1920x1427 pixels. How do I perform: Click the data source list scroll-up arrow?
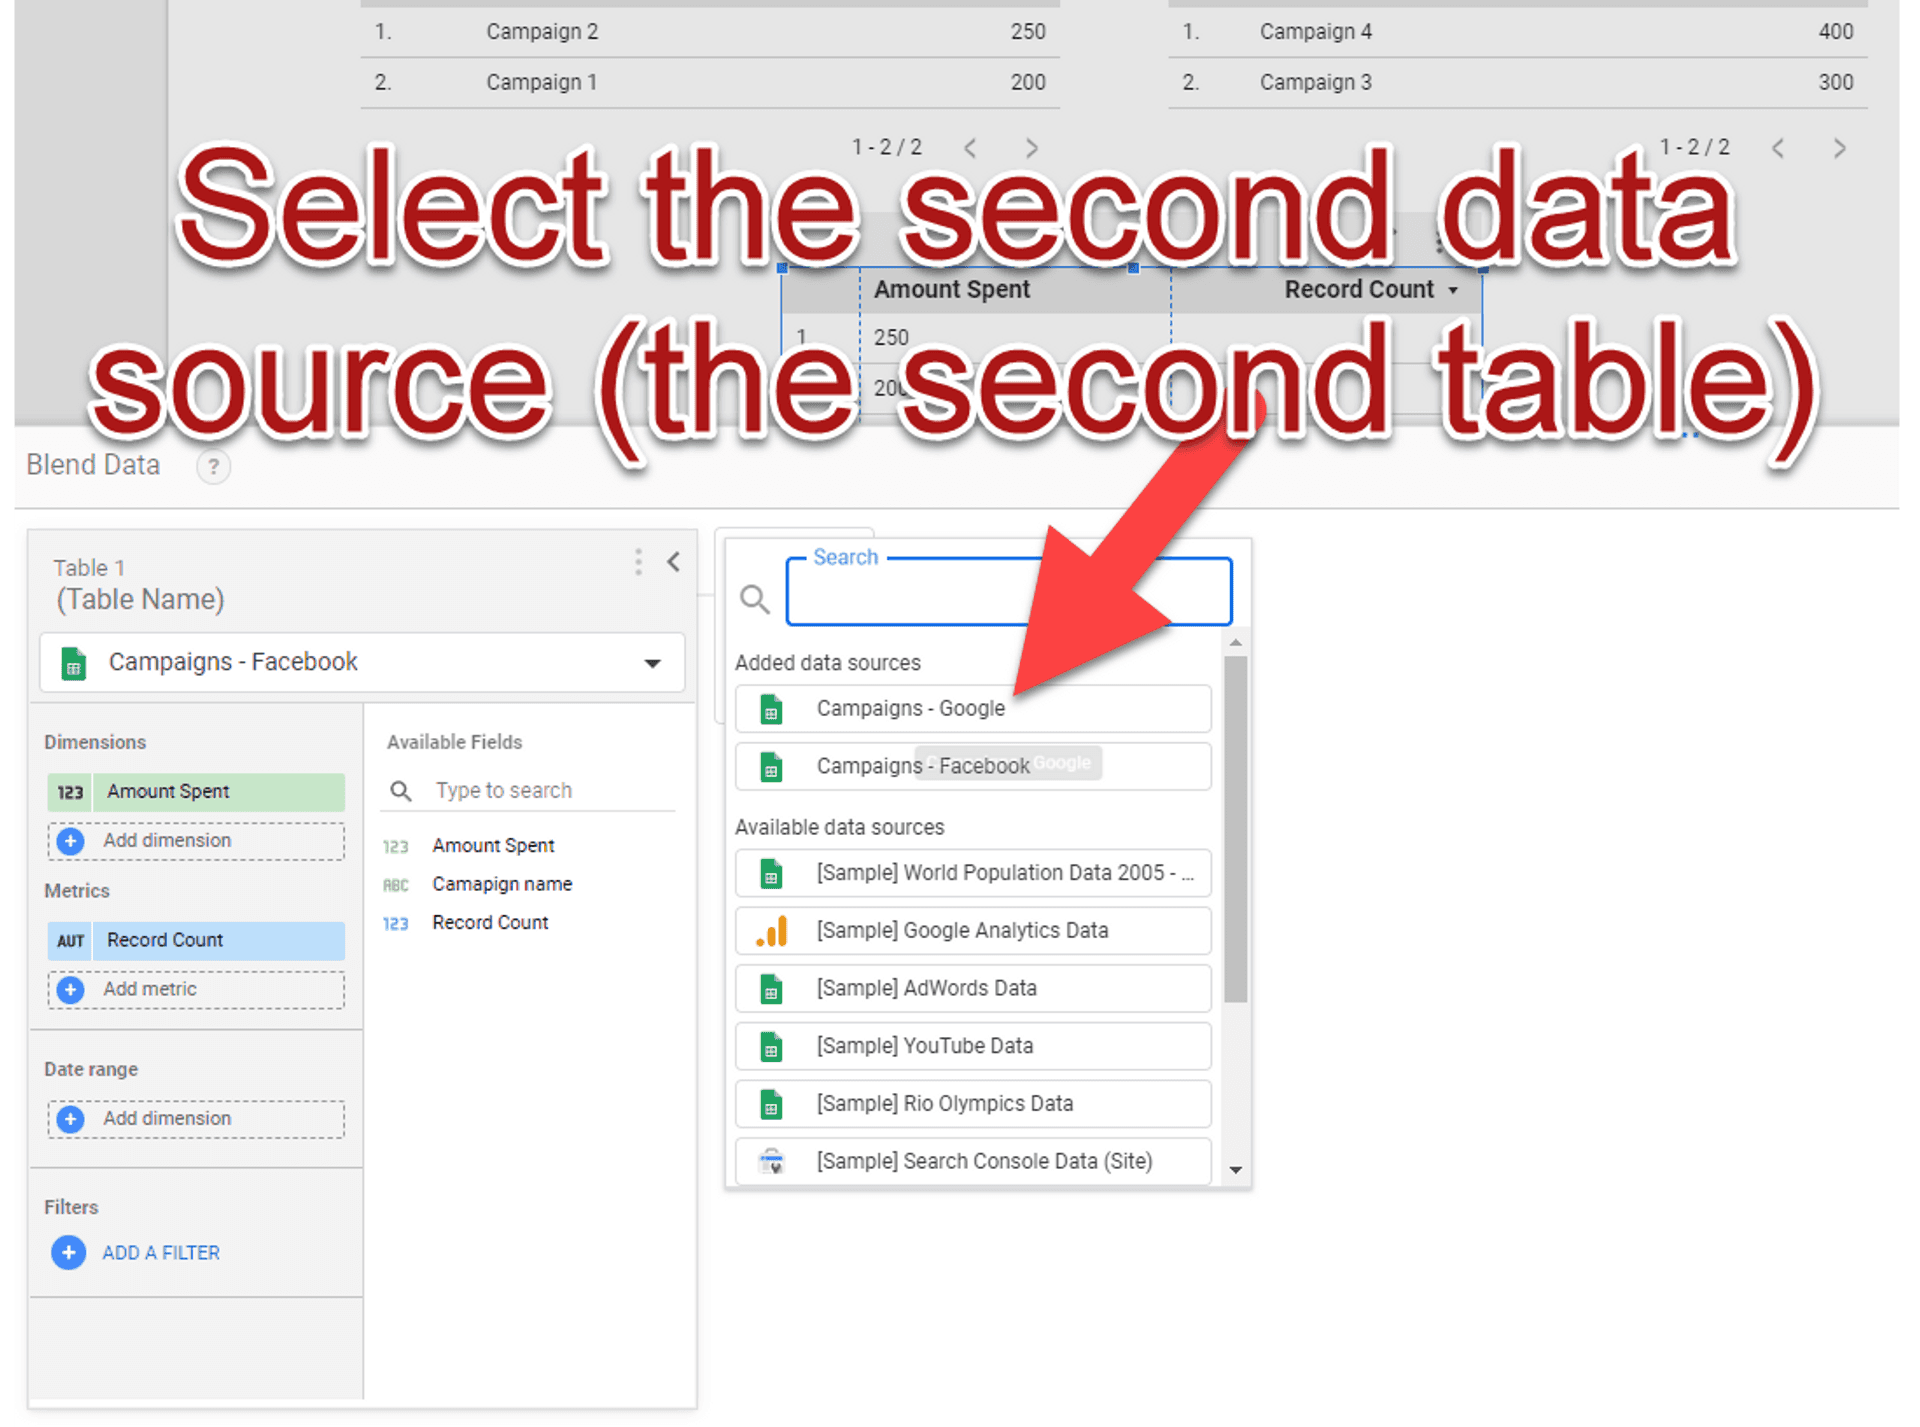click(x=1236, y=643)
